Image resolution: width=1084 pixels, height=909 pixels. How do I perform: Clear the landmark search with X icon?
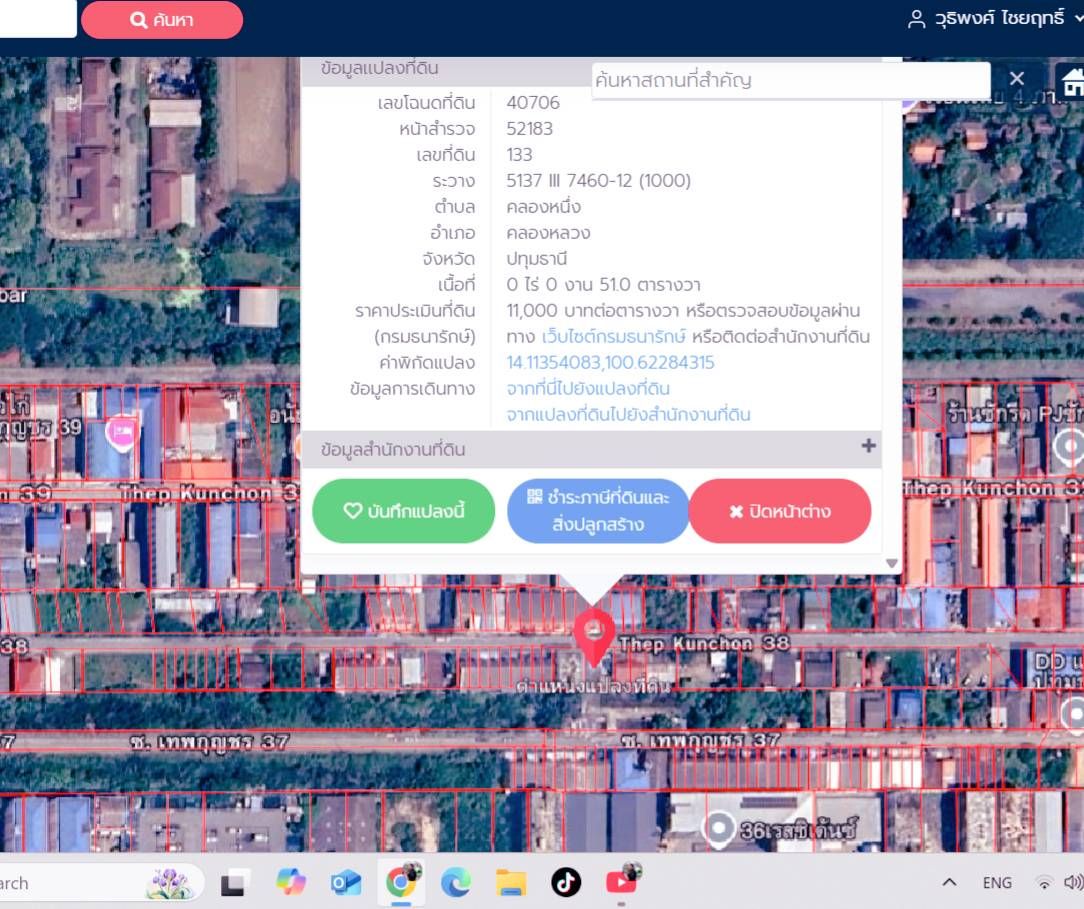[x=1016, y=79]
